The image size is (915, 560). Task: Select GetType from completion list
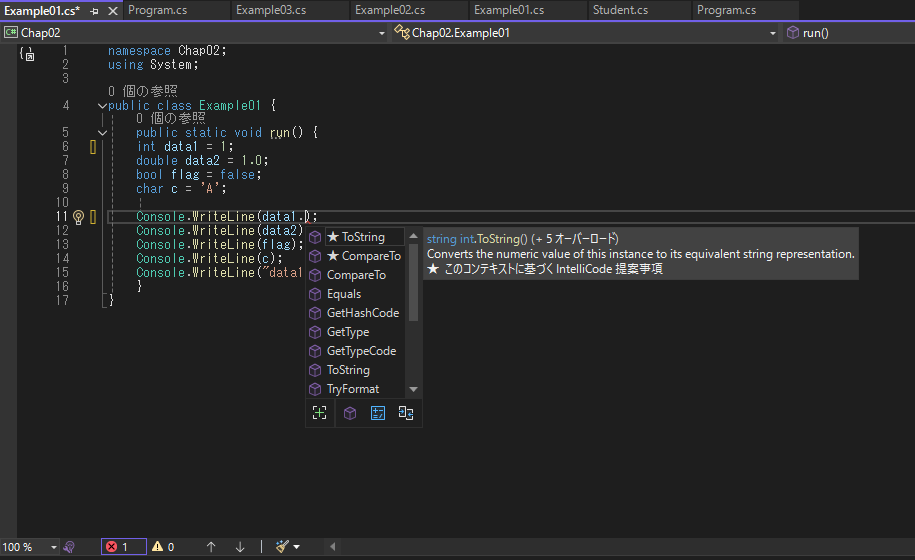355,332
